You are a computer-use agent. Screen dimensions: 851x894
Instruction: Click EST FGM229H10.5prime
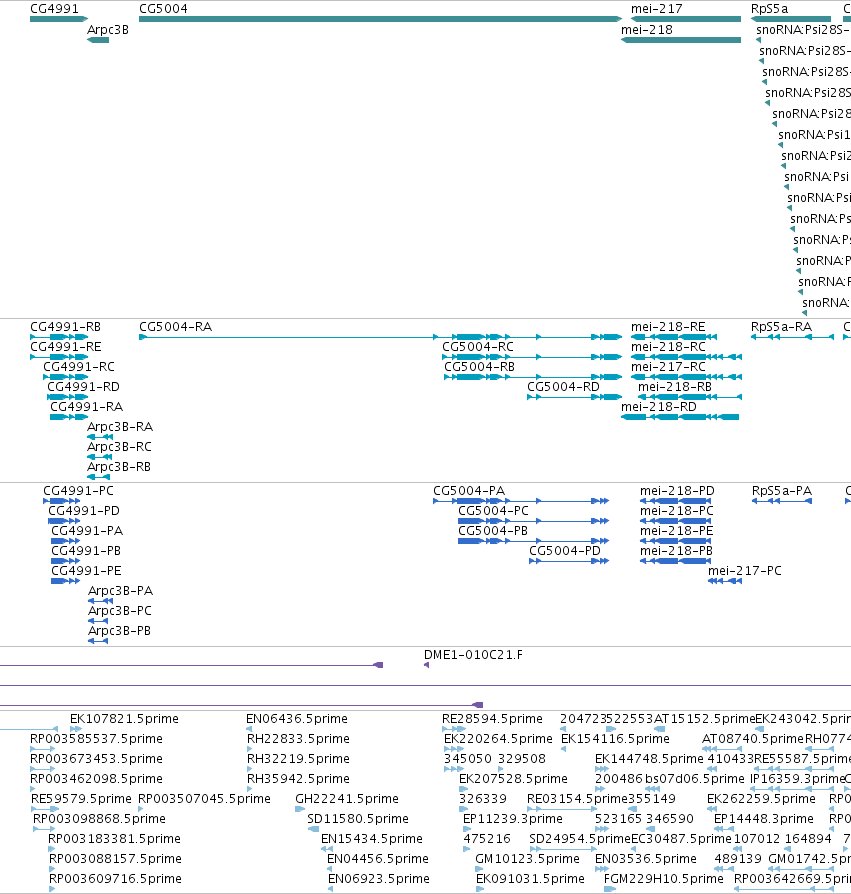663,879
